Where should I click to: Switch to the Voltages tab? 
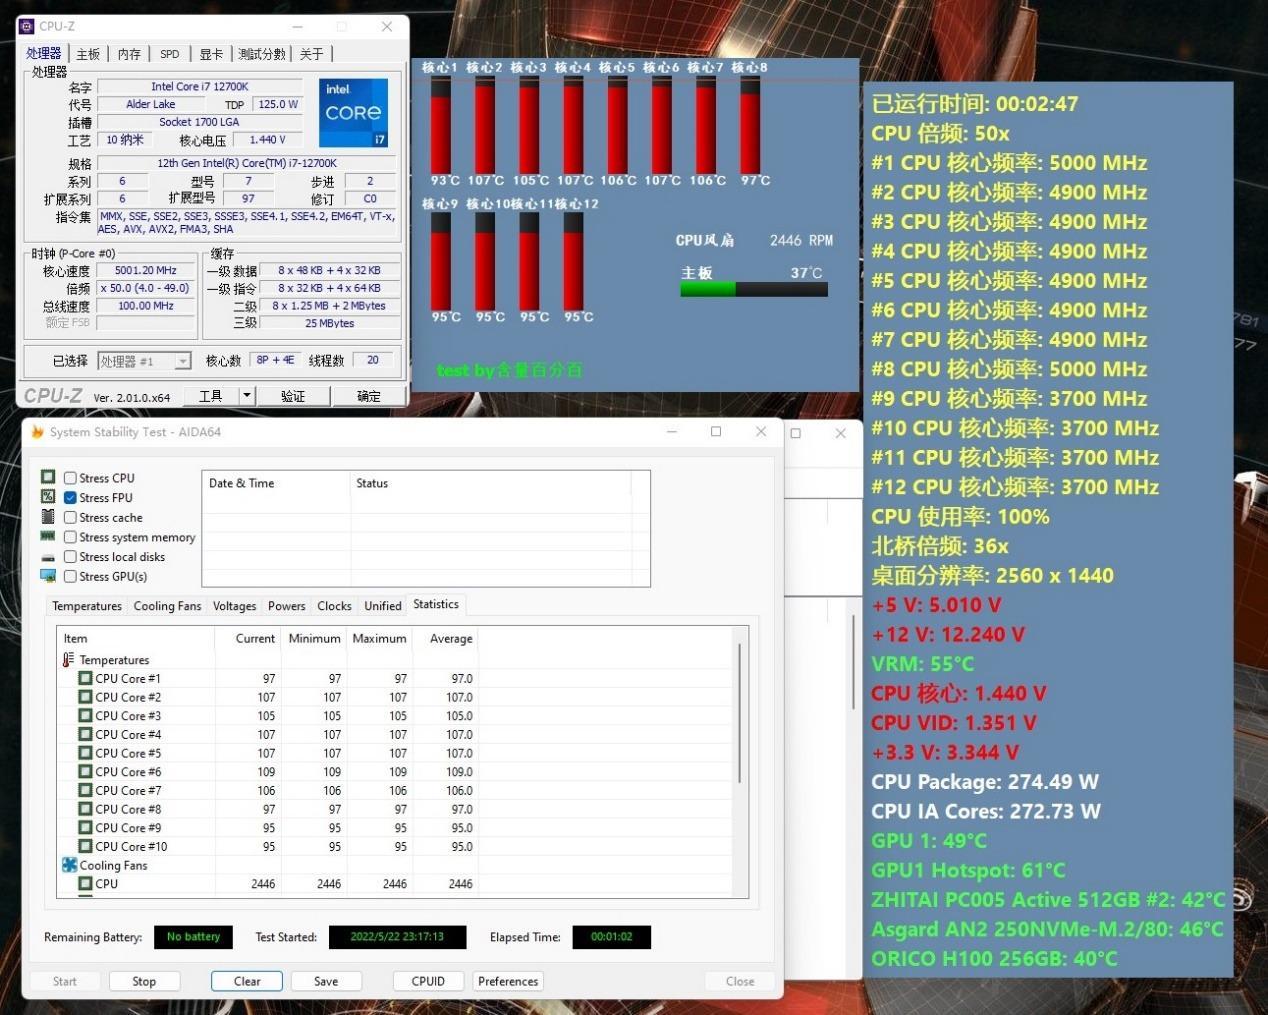point(234,606)
